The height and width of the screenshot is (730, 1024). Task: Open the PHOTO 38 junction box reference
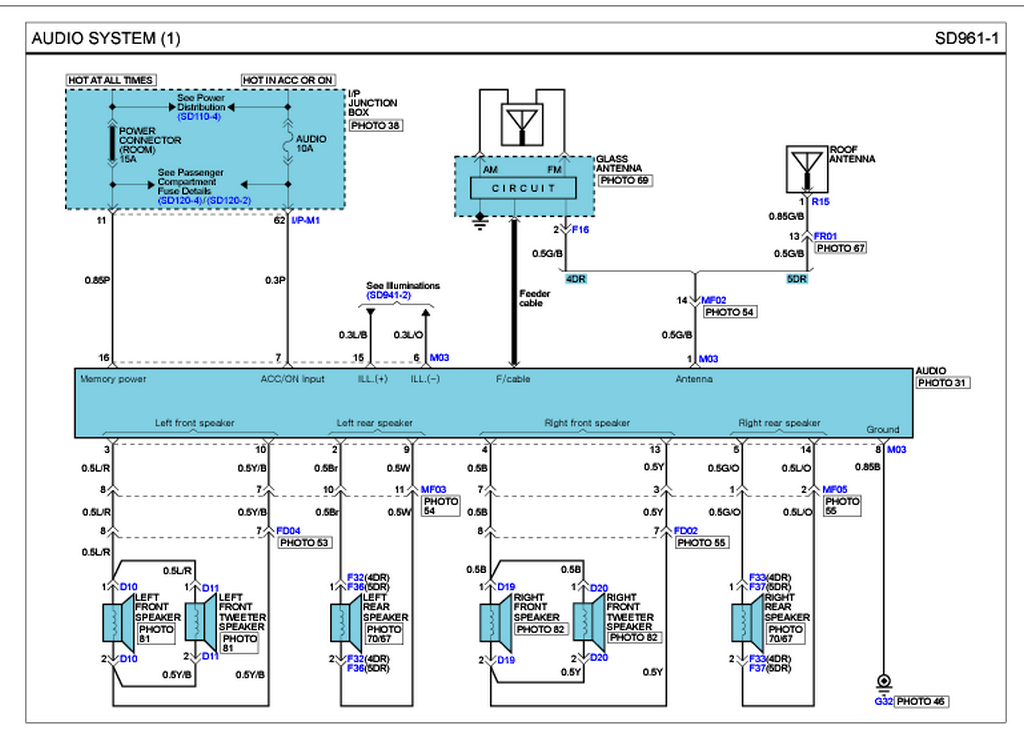pos(376,125)
